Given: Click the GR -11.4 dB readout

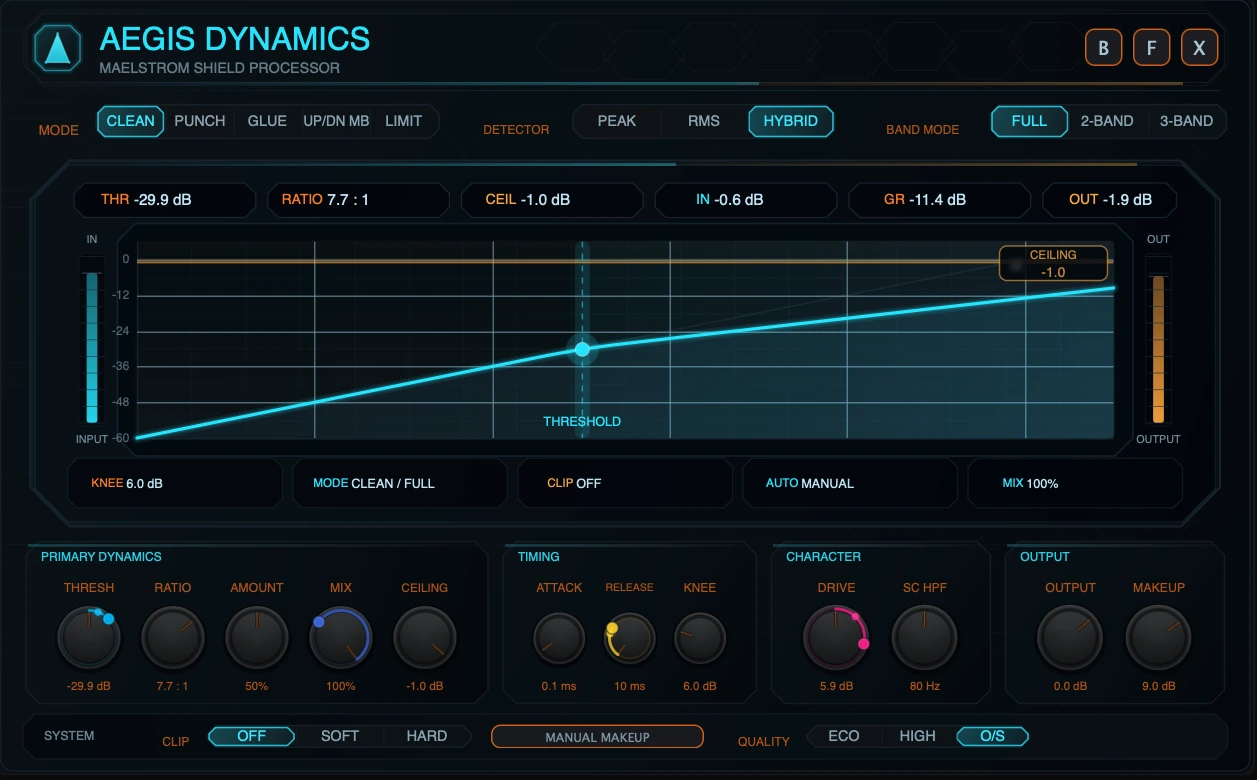Looking at the screenshot, I should point(940,200).
